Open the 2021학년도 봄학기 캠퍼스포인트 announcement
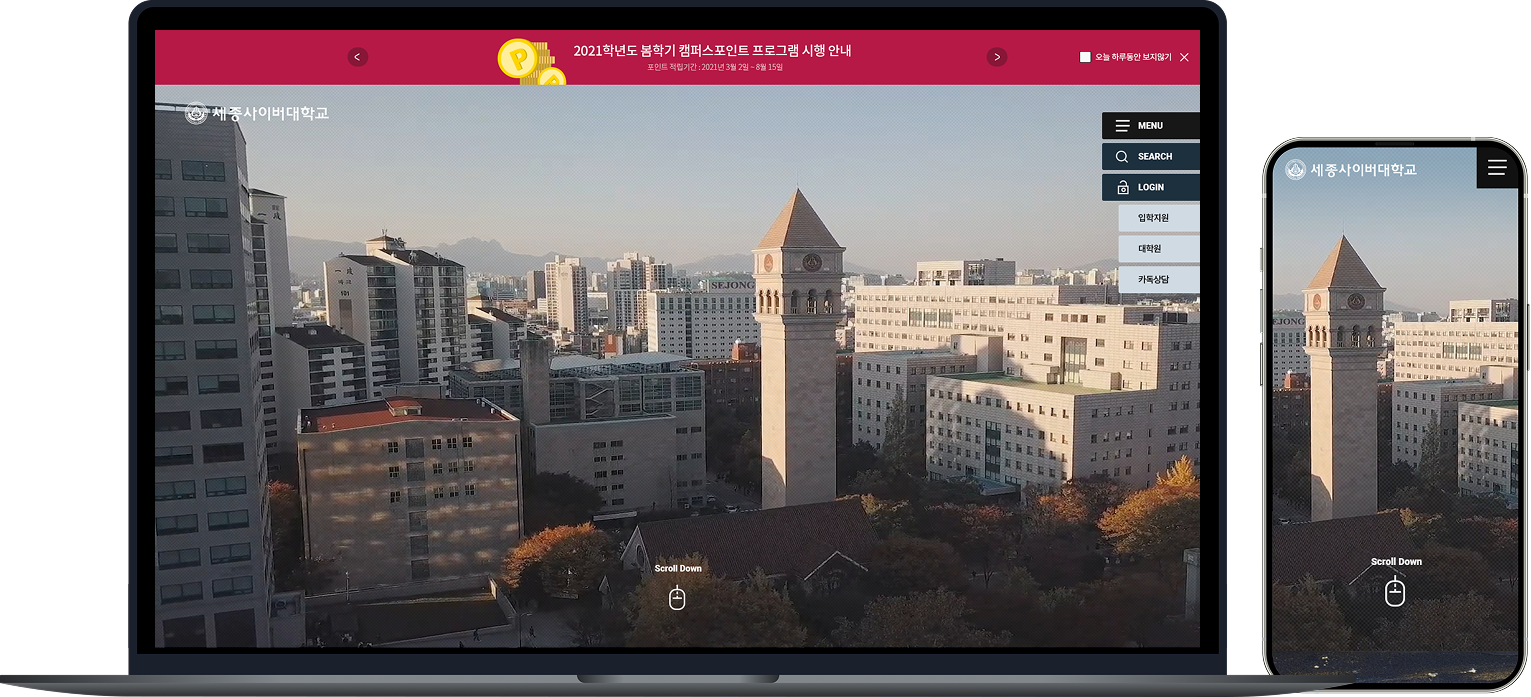This screenshot has width=1531, height=697. click(712, 50)
